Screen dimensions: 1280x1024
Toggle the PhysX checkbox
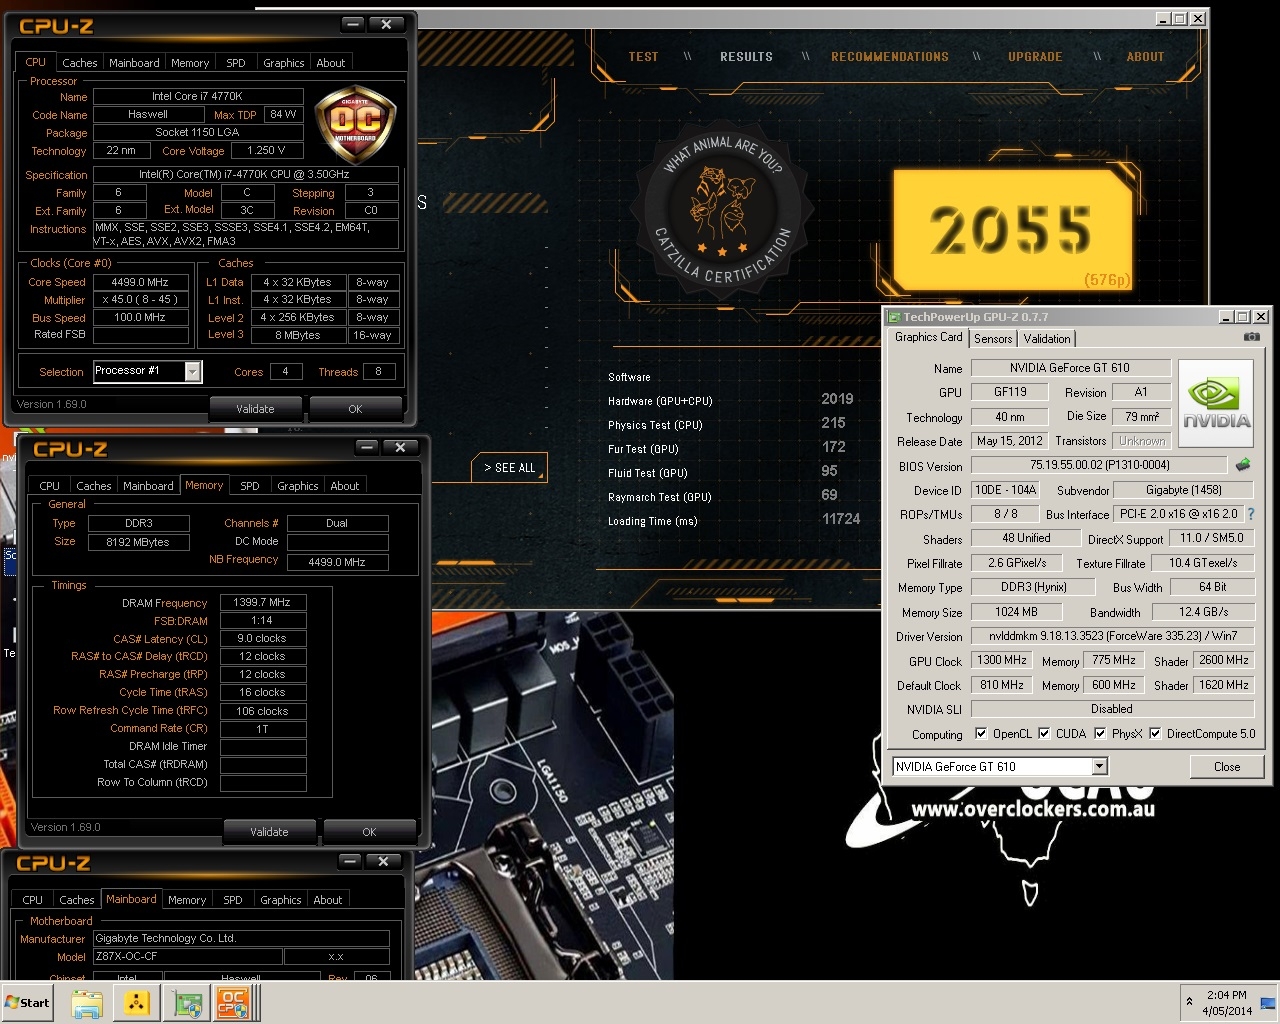point(1100,733)
